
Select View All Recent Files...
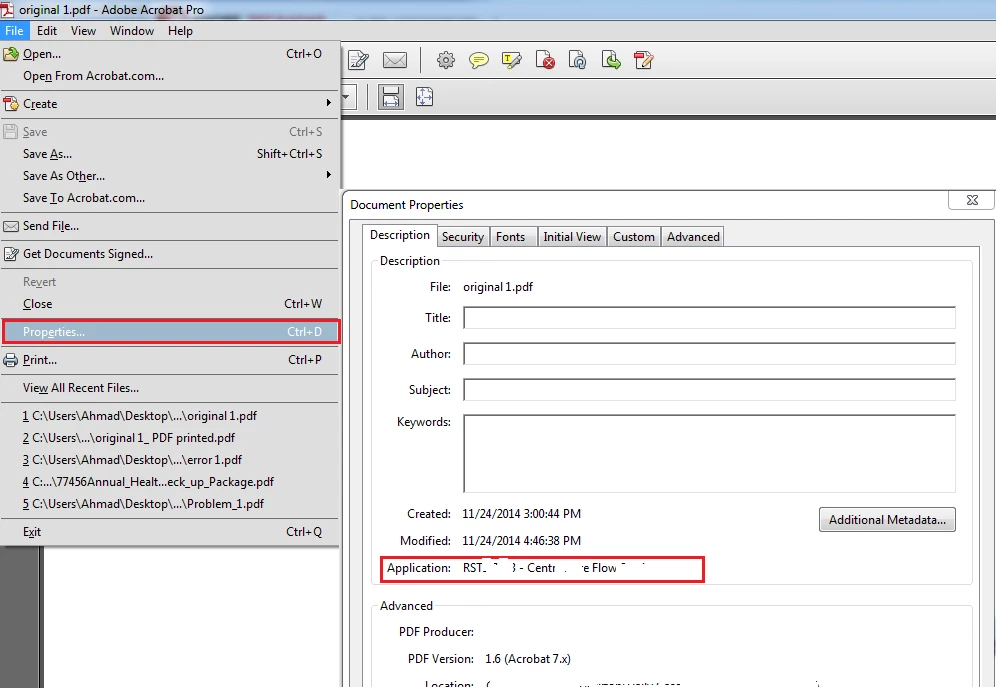(170, 388)
